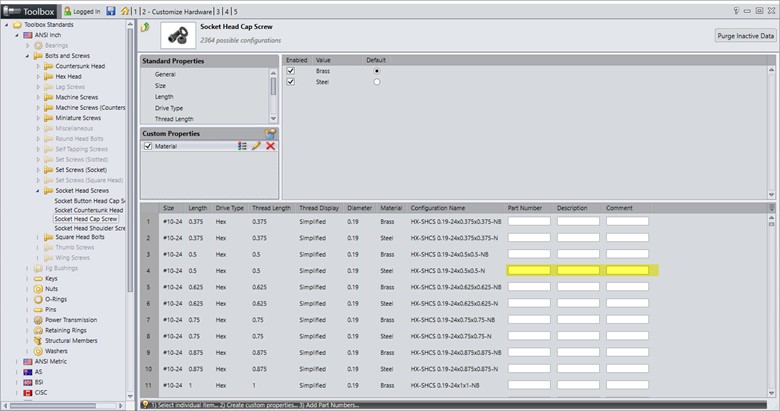The image size is (780, 411).
Task: Expand the ANSI Metric standard
Action: tap(17, 360)
